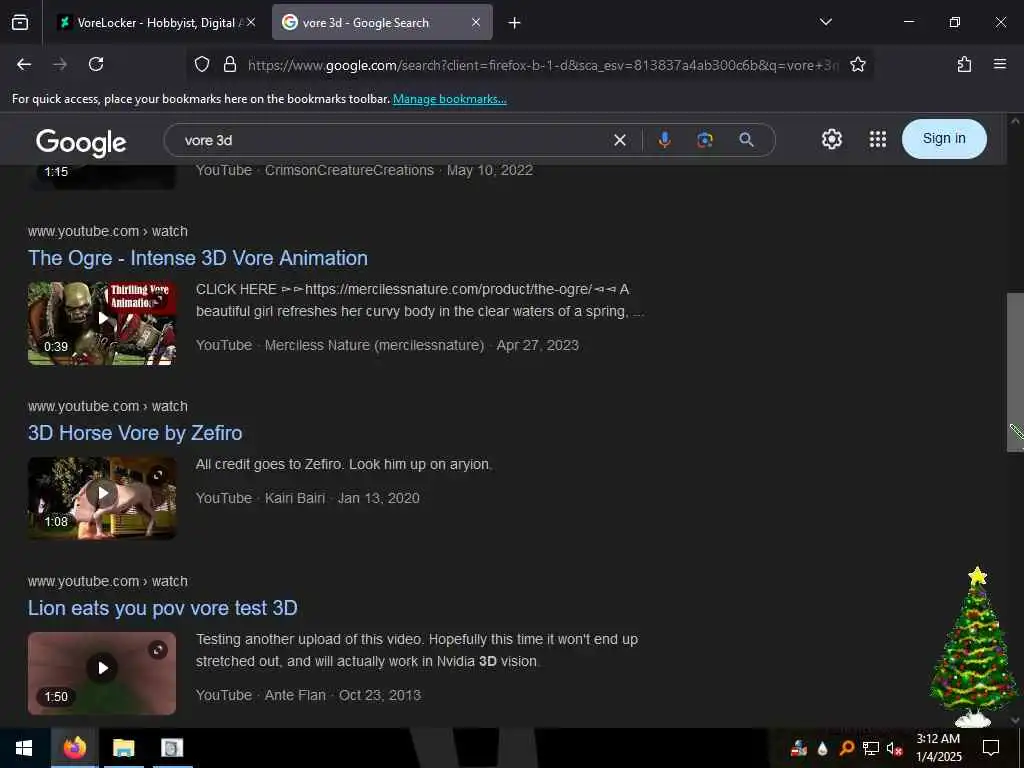Viewport: 1024px width, 768px height.
Task: Play The Ogre video thumbnail
Action: (102, 323)
